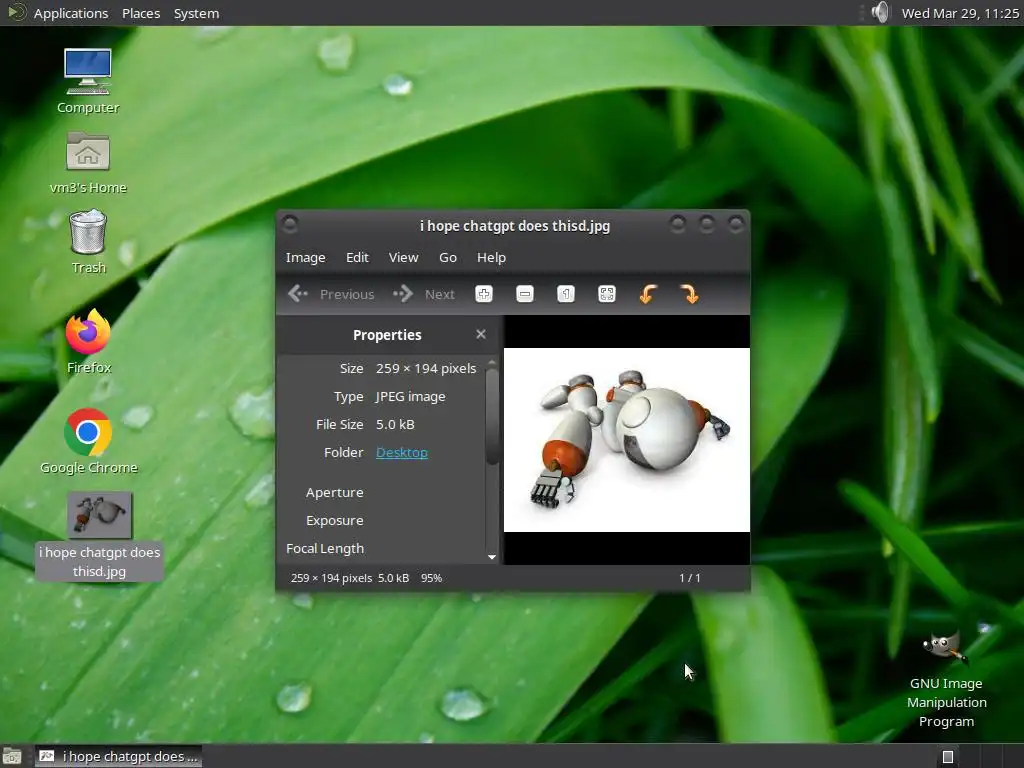The height and width of the screenshot is (768, 1024).
Task: Select the Google Chrome desktop icon
Action: point(88,442)
